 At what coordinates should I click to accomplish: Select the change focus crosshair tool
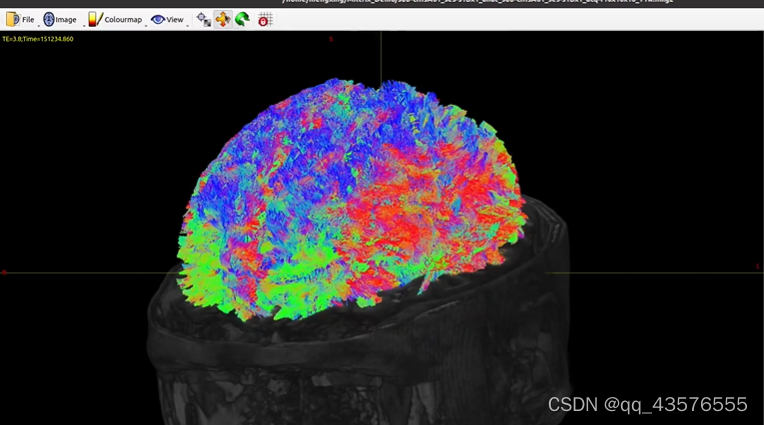click(x=204, y=19)
